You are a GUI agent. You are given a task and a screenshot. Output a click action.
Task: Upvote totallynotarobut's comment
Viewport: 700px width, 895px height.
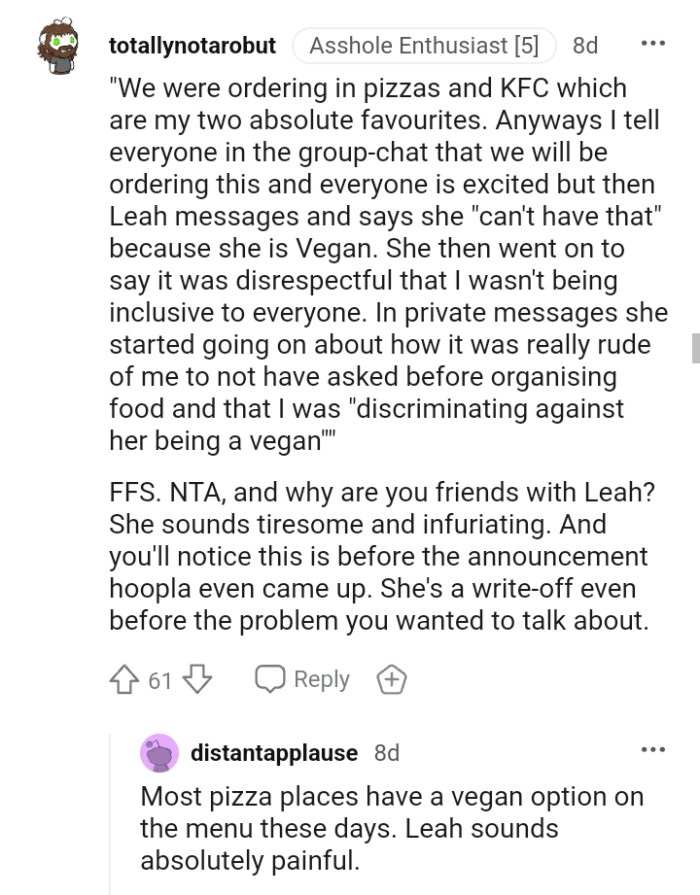pyautogui.click(x=124, y=679)
